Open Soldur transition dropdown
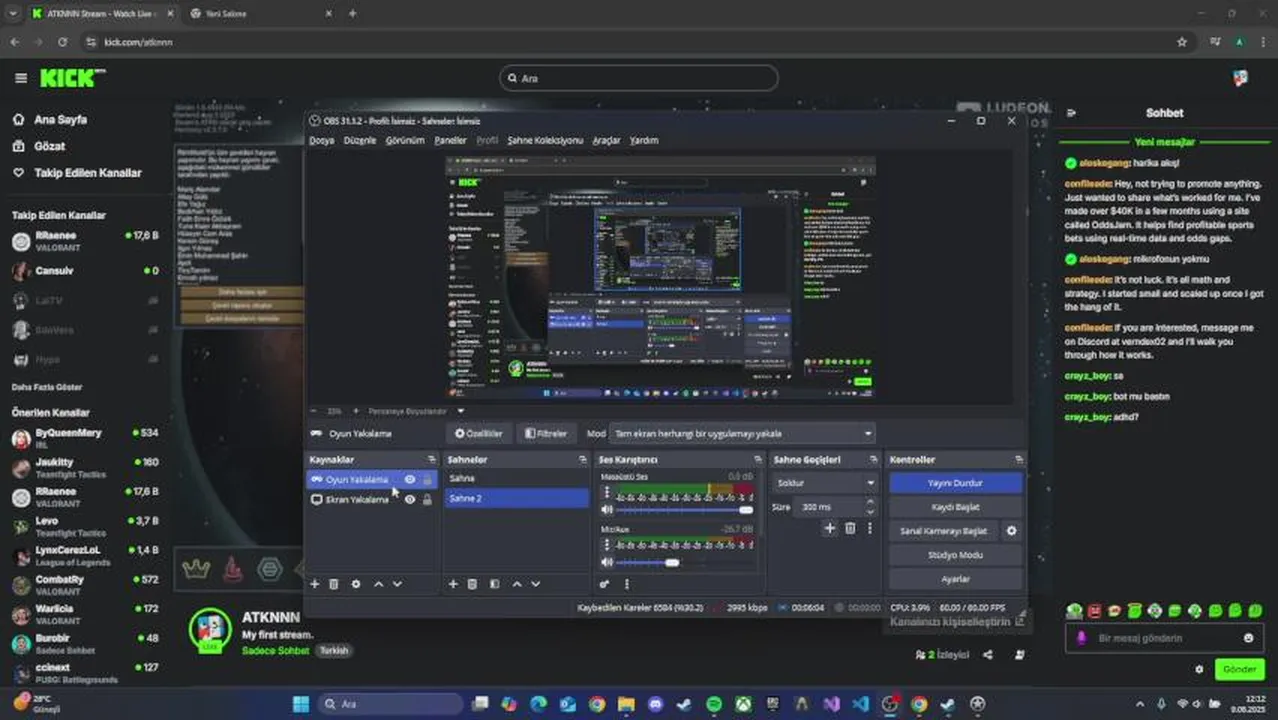 825,483
